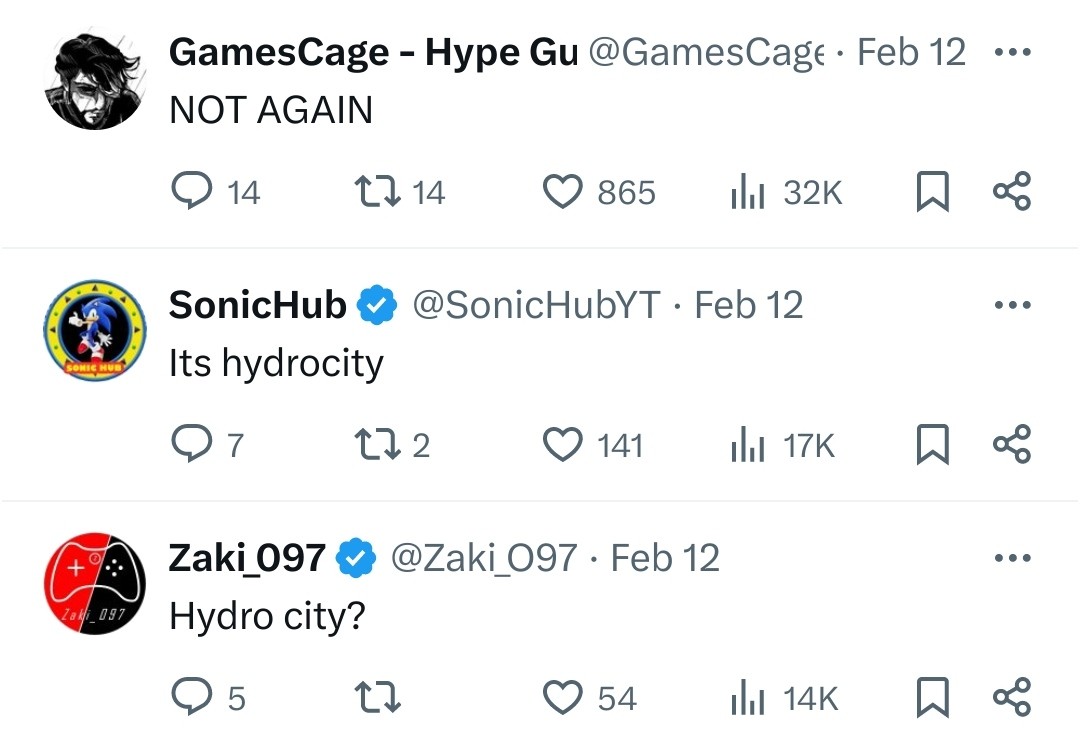Image resolution: width=1080 pixels, height=749 pixels.
Task: Retweet SonicHub's Its hydrocity tweet
Action: click(x=376, y=444)
